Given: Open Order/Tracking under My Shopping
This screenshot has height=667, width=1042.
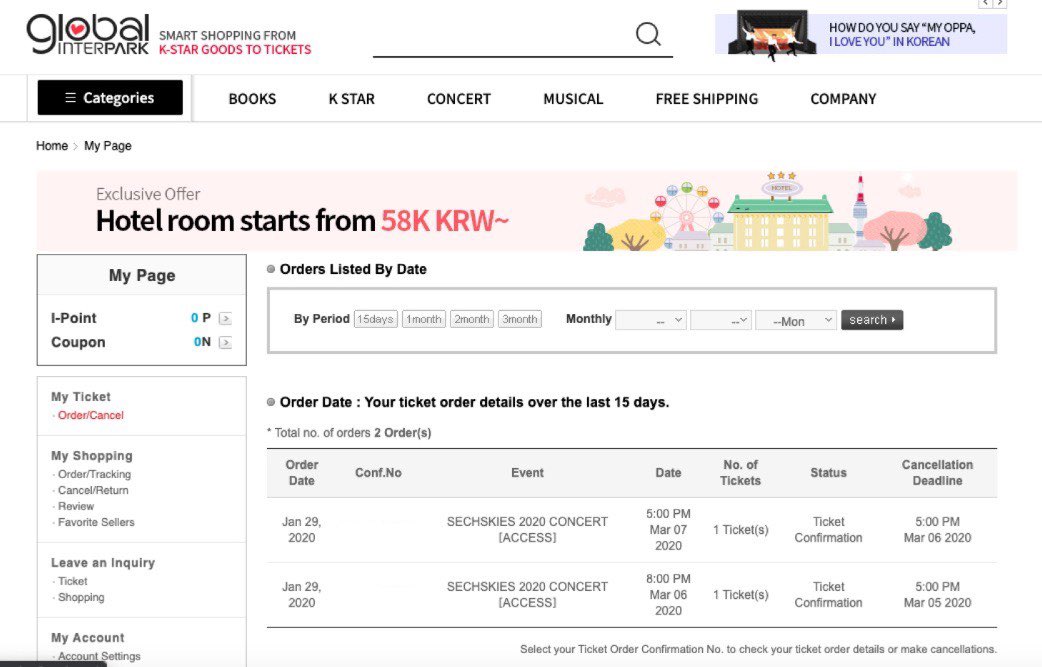Looking at the screenshot, I should 94,474.
